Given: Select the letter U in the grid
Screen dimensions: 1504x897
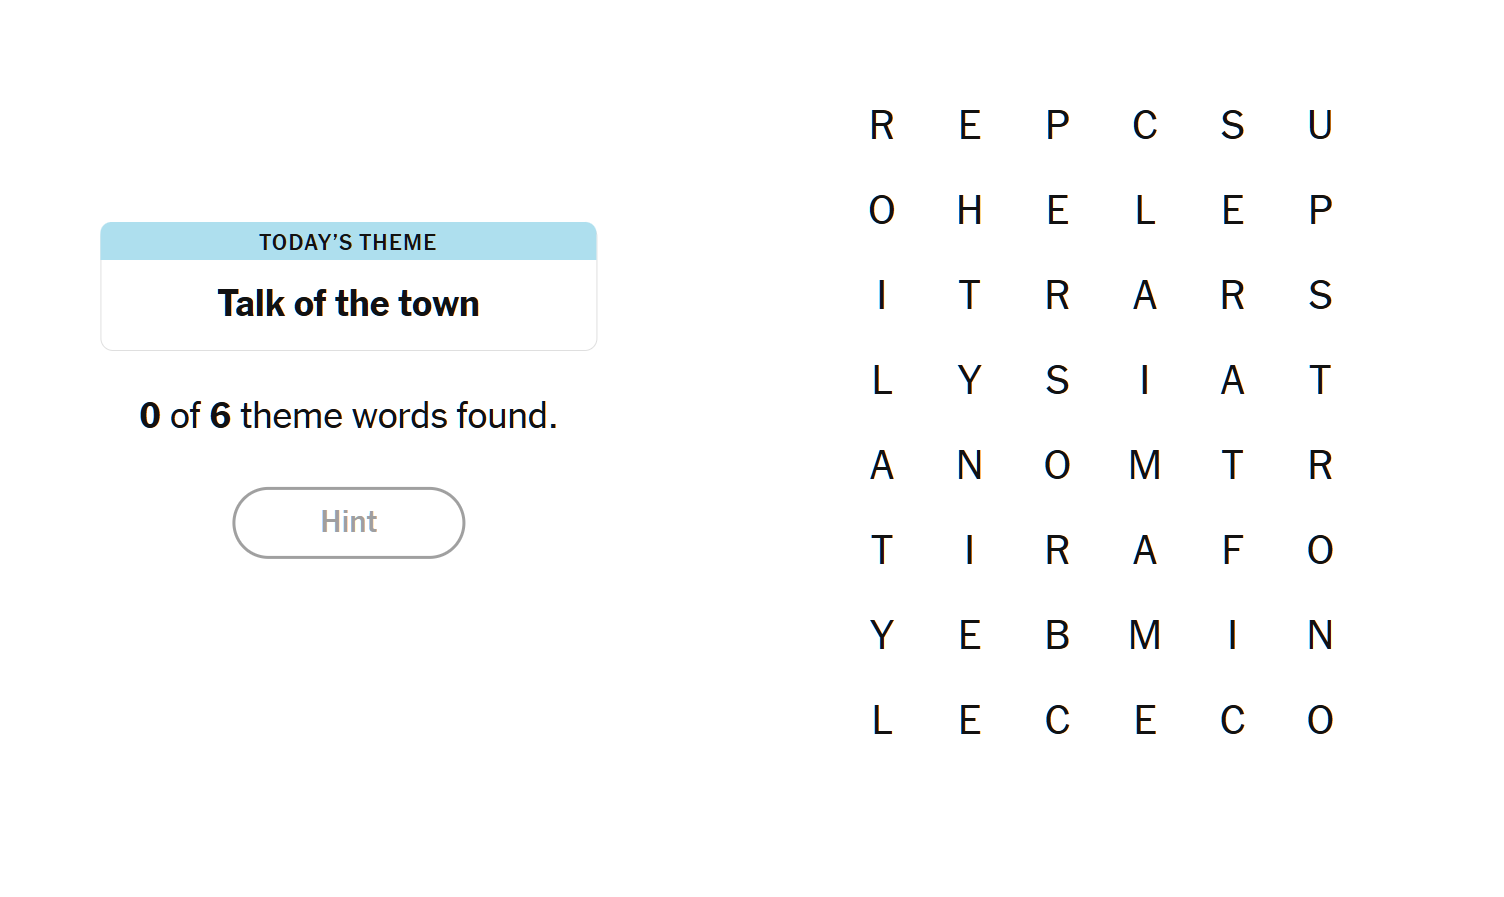Looking at the screenshot, I should (1320, 125).
